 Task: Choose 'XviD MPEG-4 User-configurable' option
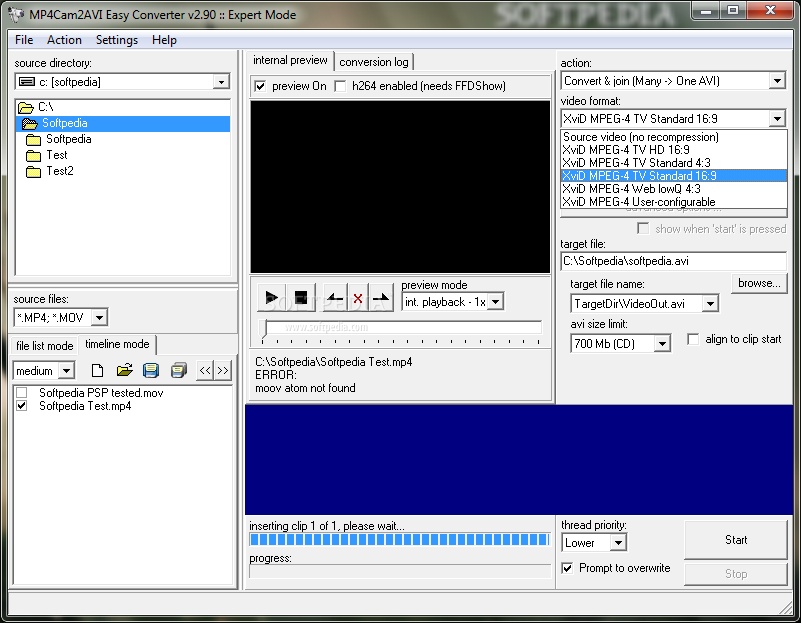(674, 202)
